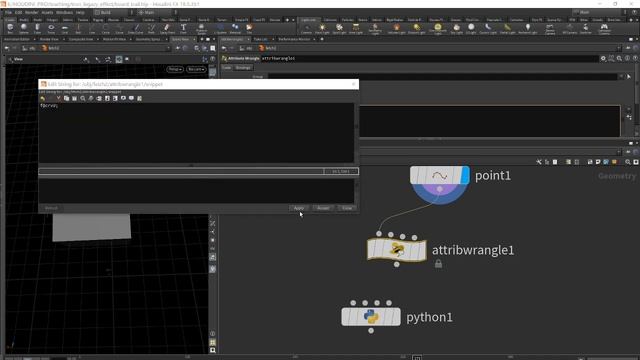Screen dimensions: 640x360
Task: Select the Torus shelf tool
Action: coord(51,29)
